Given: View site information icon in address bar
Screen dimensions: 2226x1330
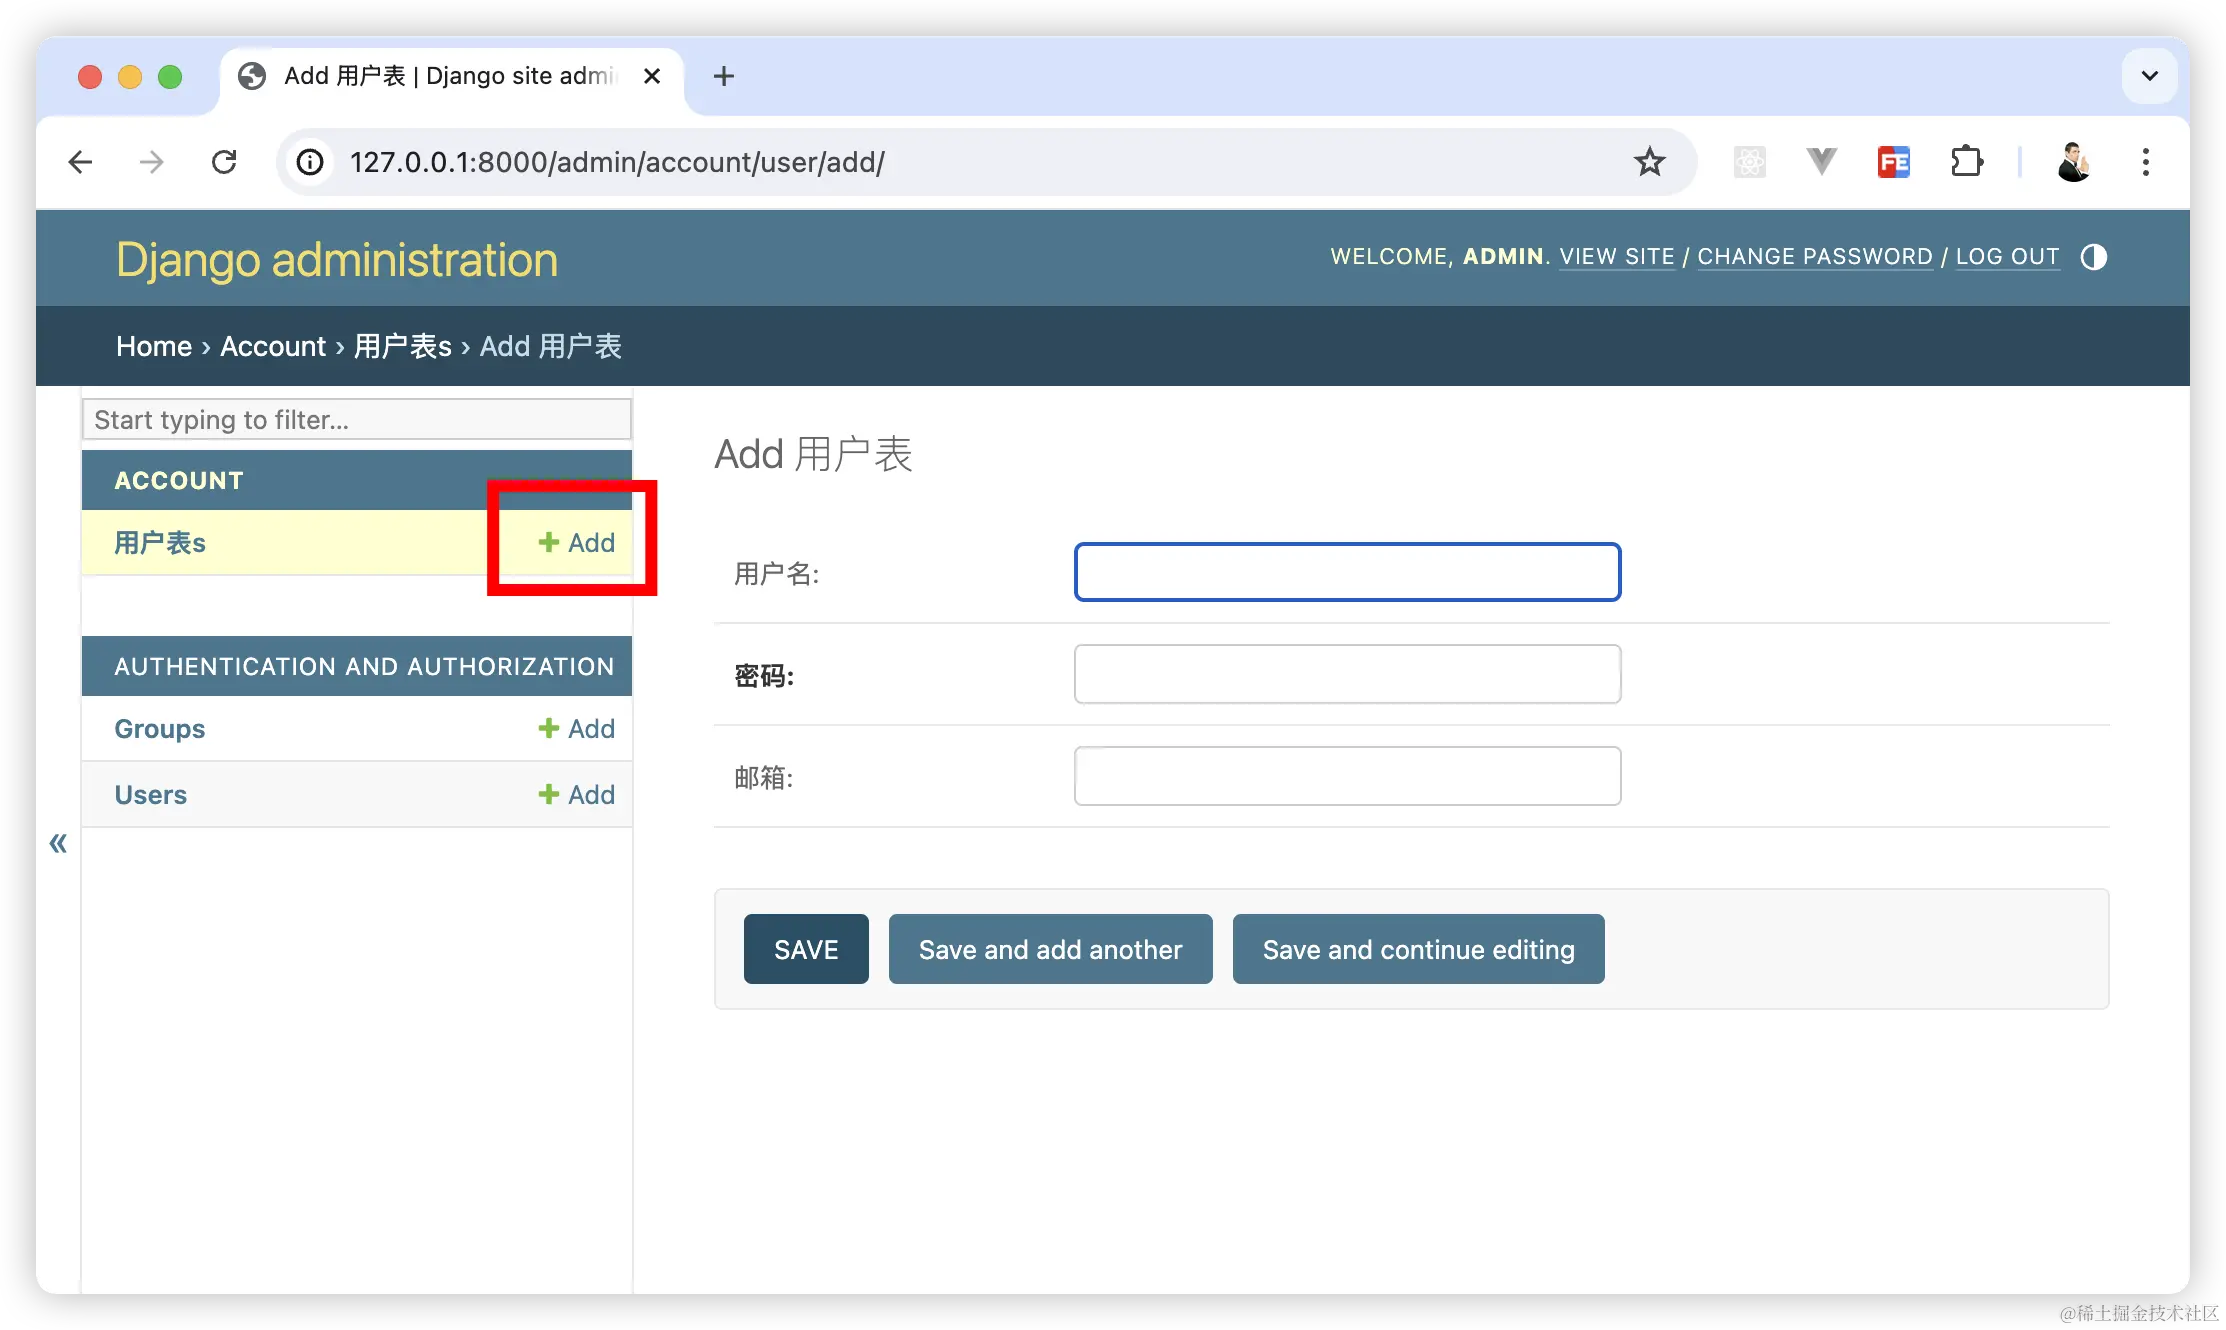Looking at the screenshot, I should pyautogui.click(x=310, y=162).
